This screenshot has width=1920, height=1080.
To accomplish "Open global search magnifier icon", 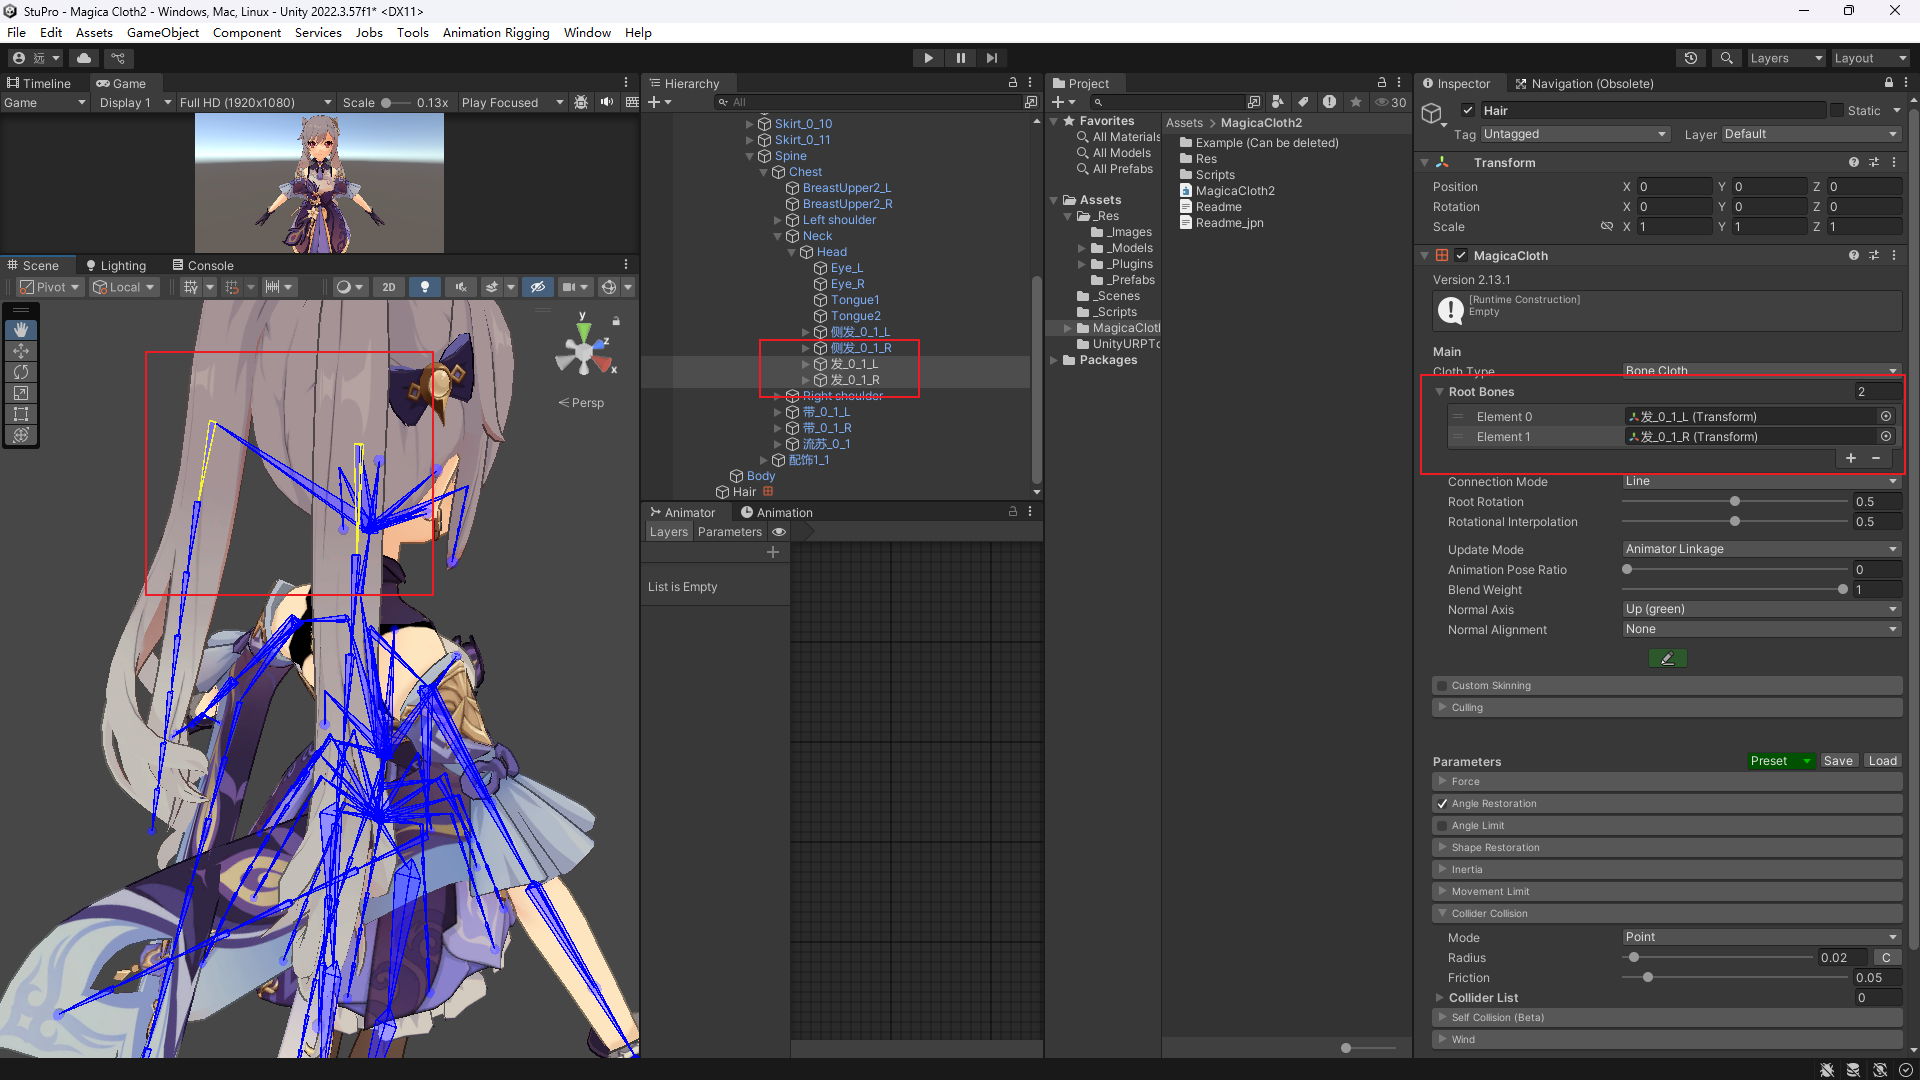I will [1726, 58].
